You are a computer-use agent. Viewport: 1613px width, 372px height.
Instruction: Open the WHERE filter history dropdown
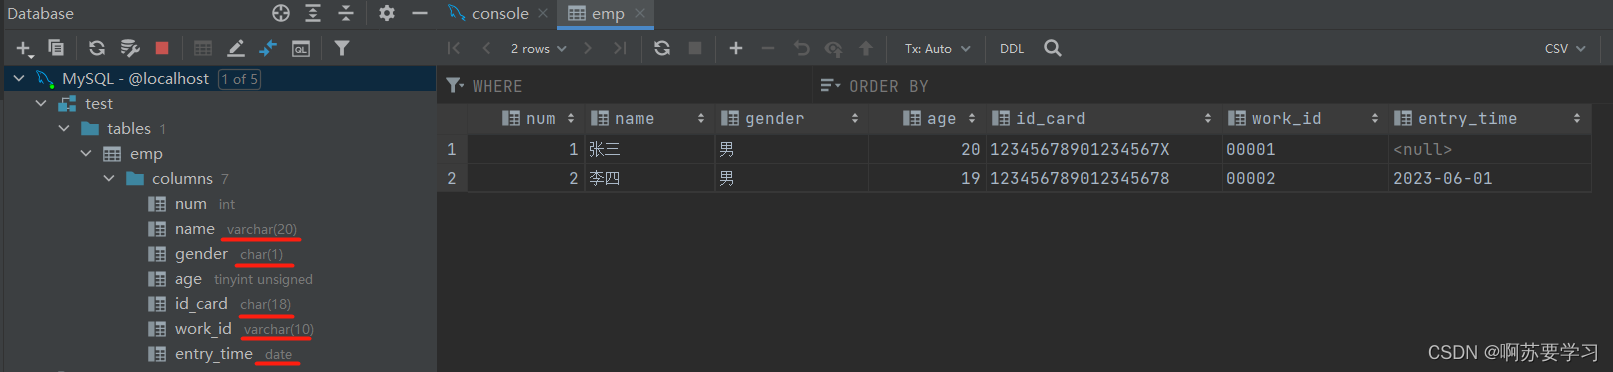click(x=455, y=86)
